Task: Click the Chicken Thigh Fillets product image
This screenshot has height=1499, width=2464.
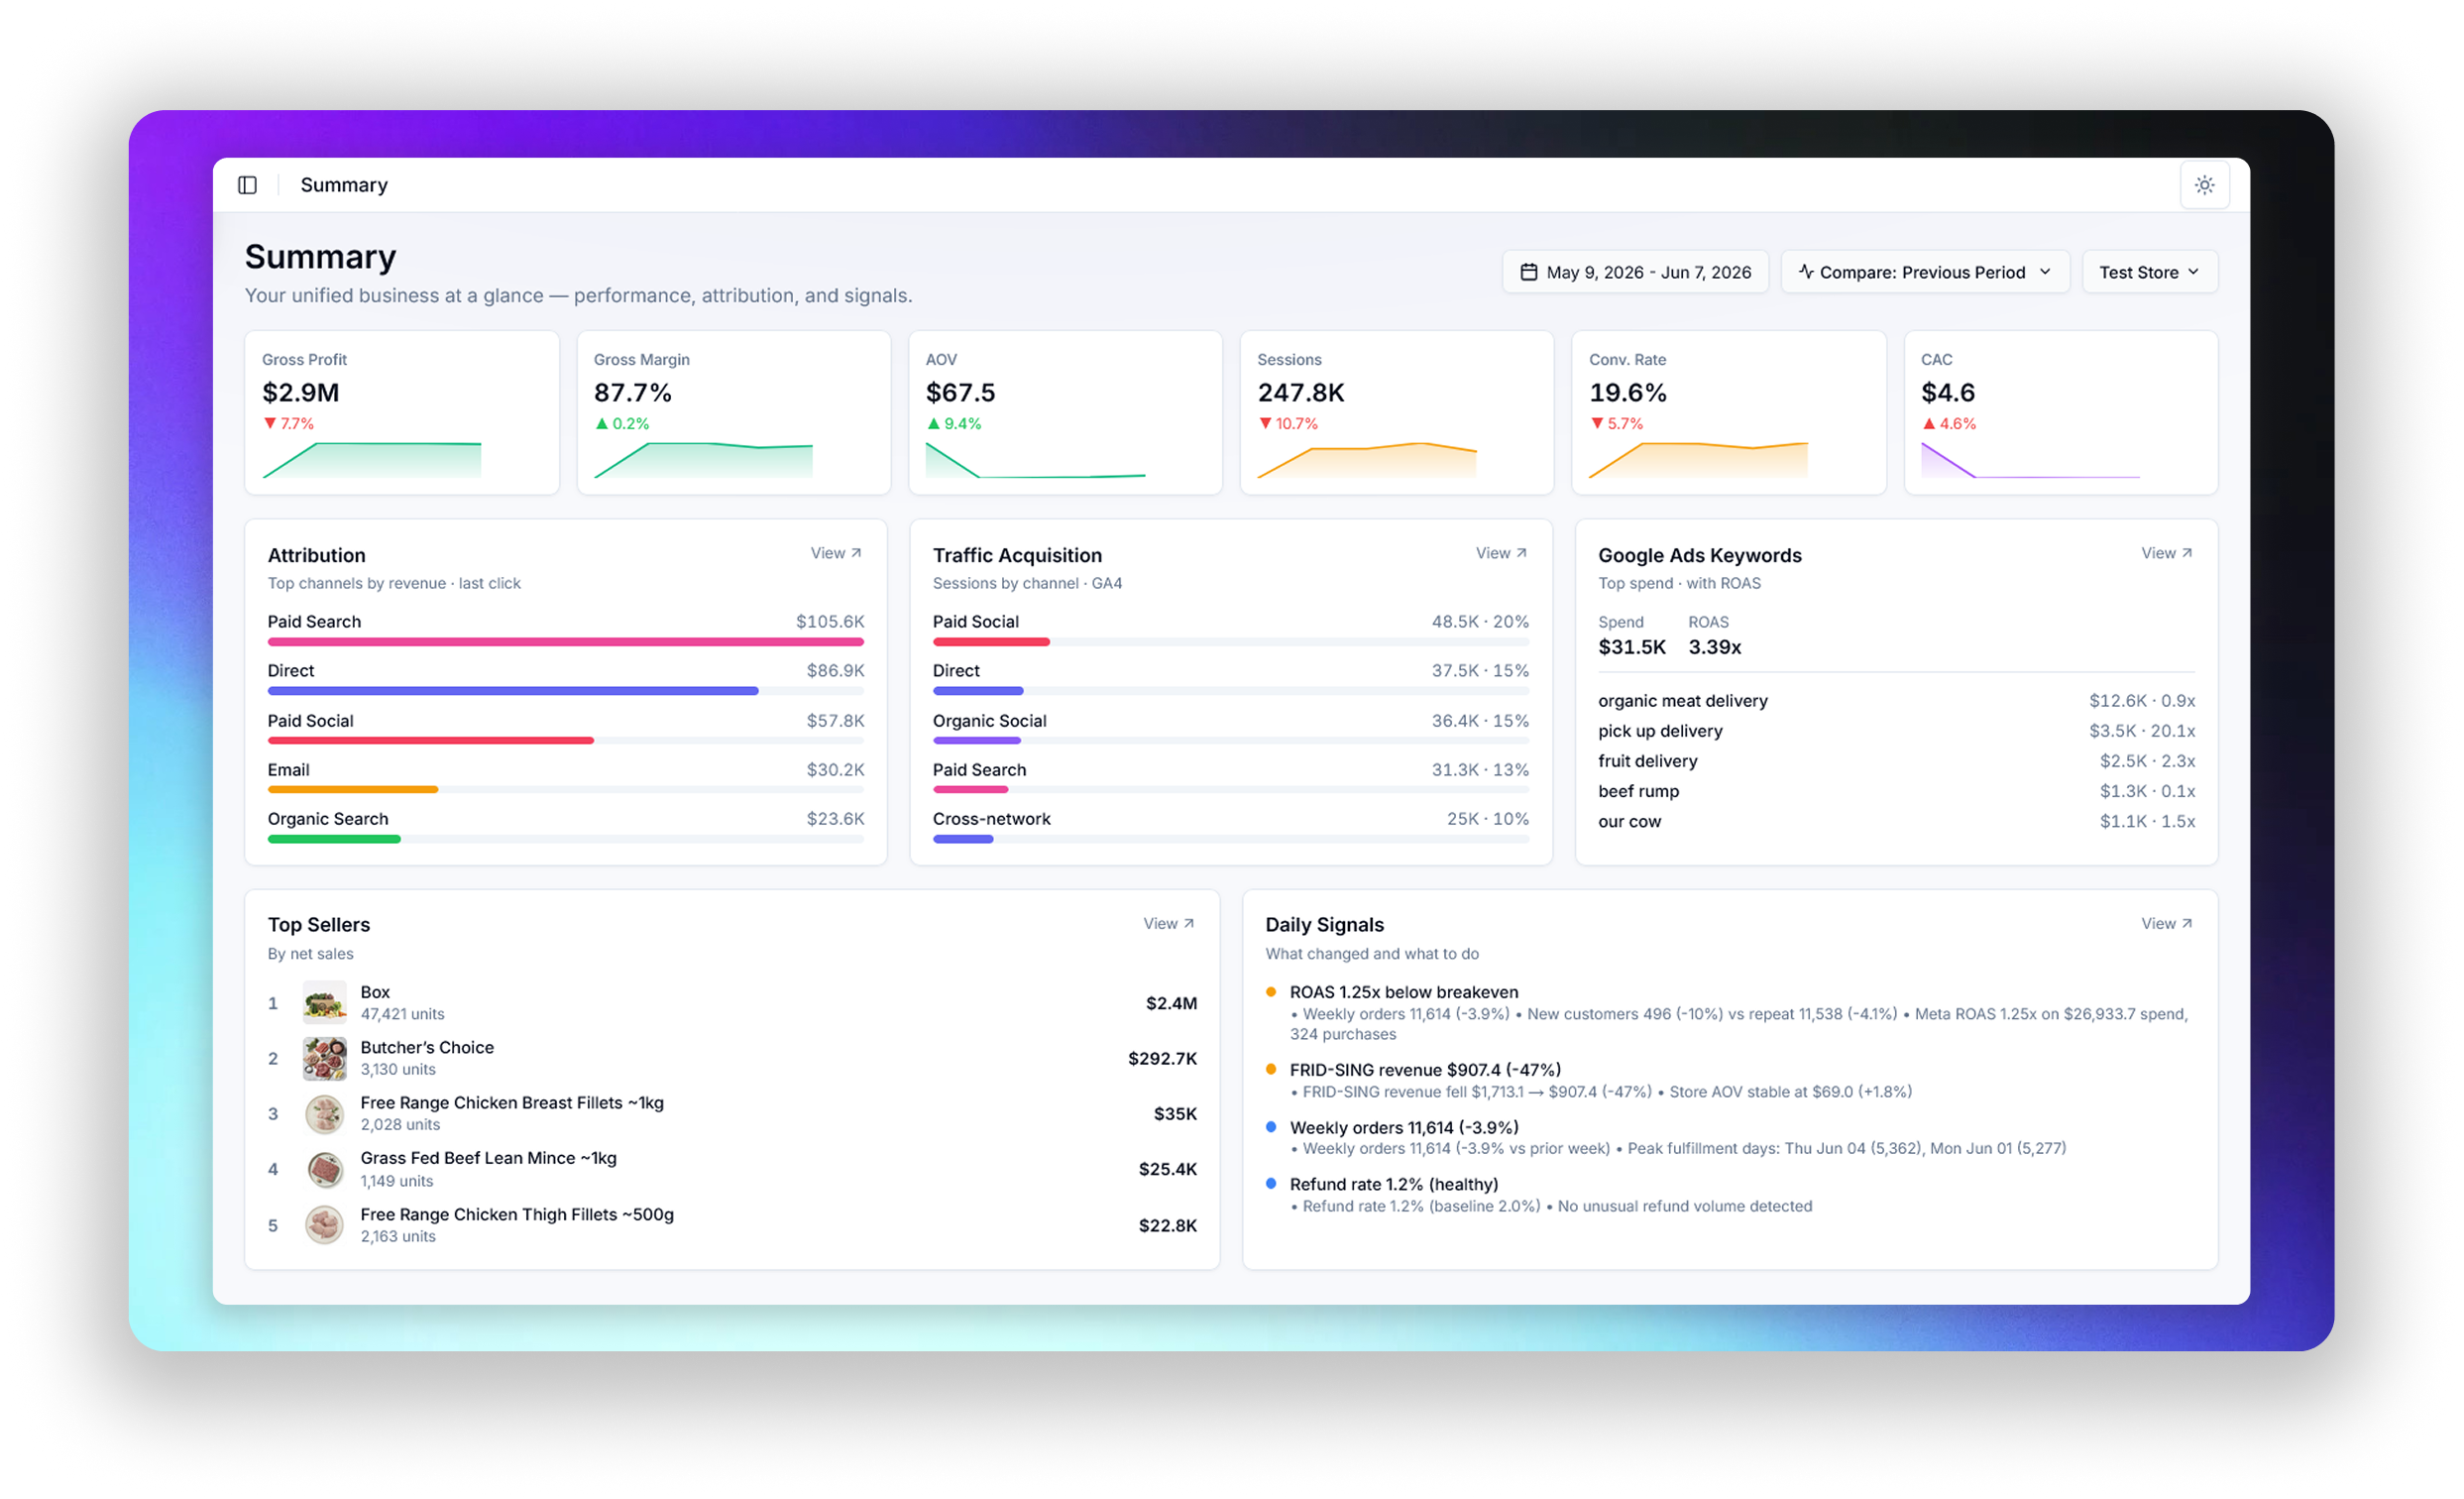Action: (324, 1225)
